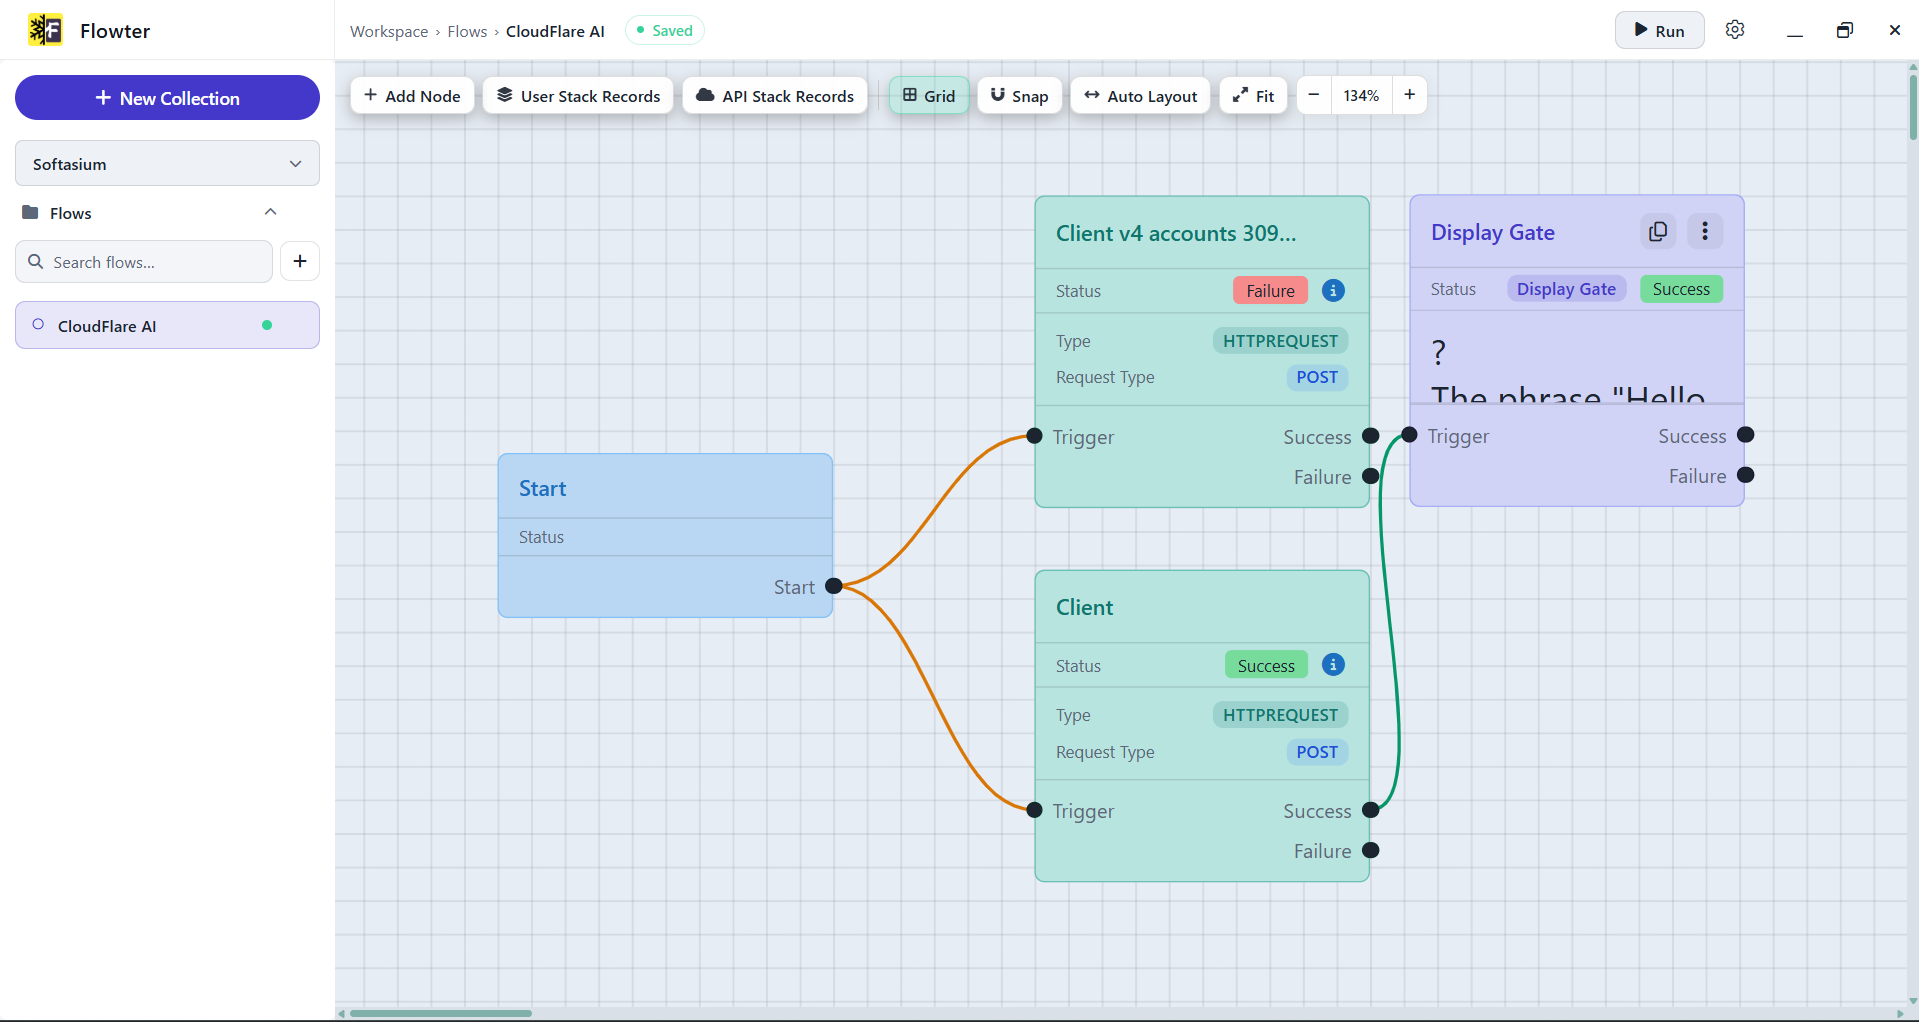
Task: Toggle the Grid option
Action: (x=929, y=95)
